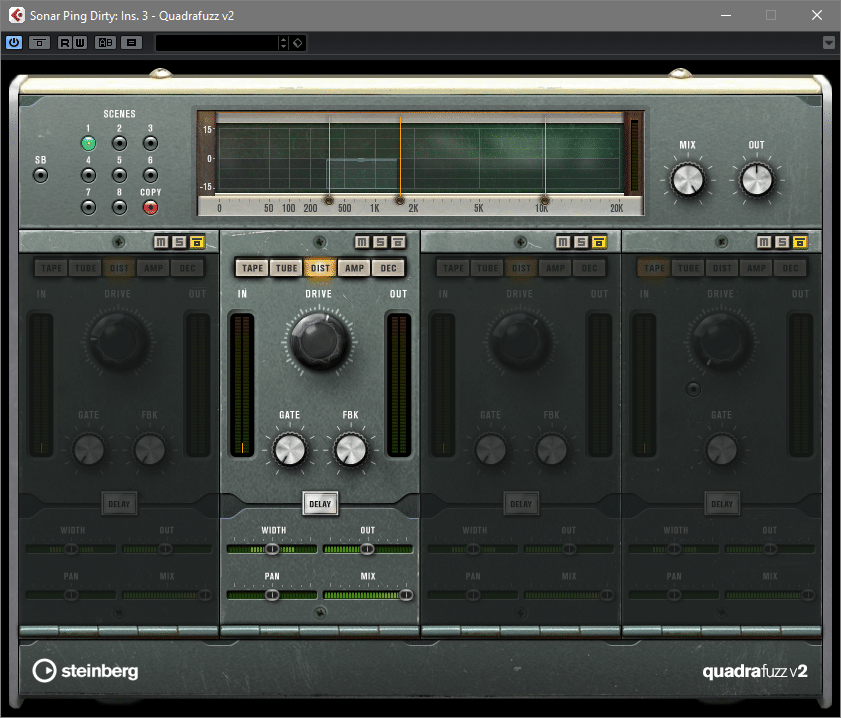Click band 2 FBK knob
This screenshot has height=718, width=841.
[x=350, y=449]
